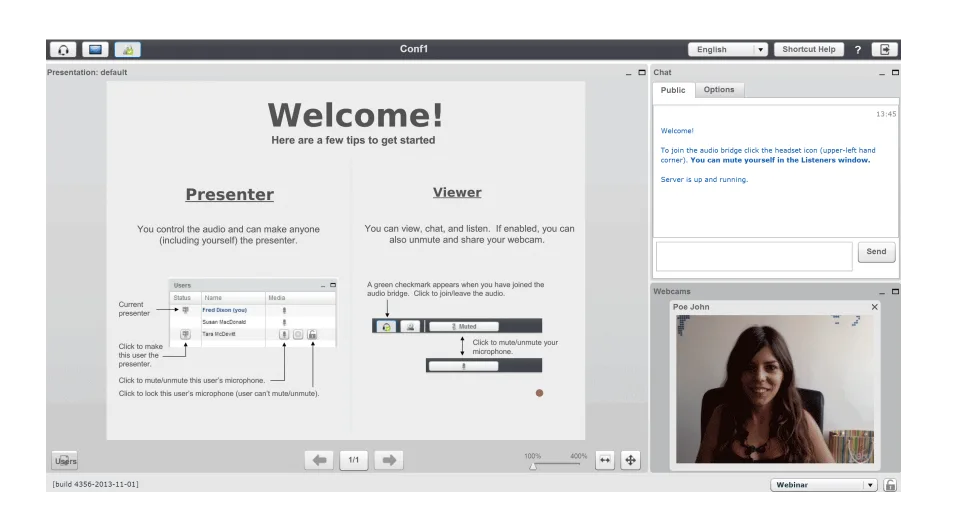The width and height of the screenshot is (960, 530).
Task: Focus the chat message input field
Action: (754, 256)
